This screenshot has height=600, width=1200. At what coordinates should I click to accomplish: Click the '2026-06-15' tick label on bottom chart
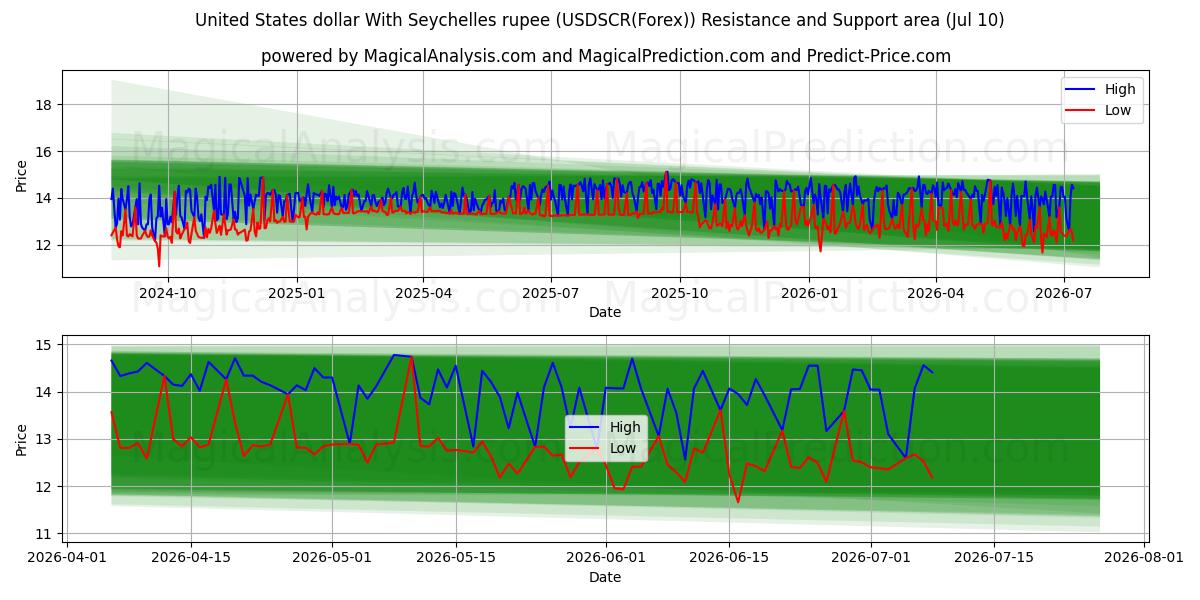pos(730,559)
